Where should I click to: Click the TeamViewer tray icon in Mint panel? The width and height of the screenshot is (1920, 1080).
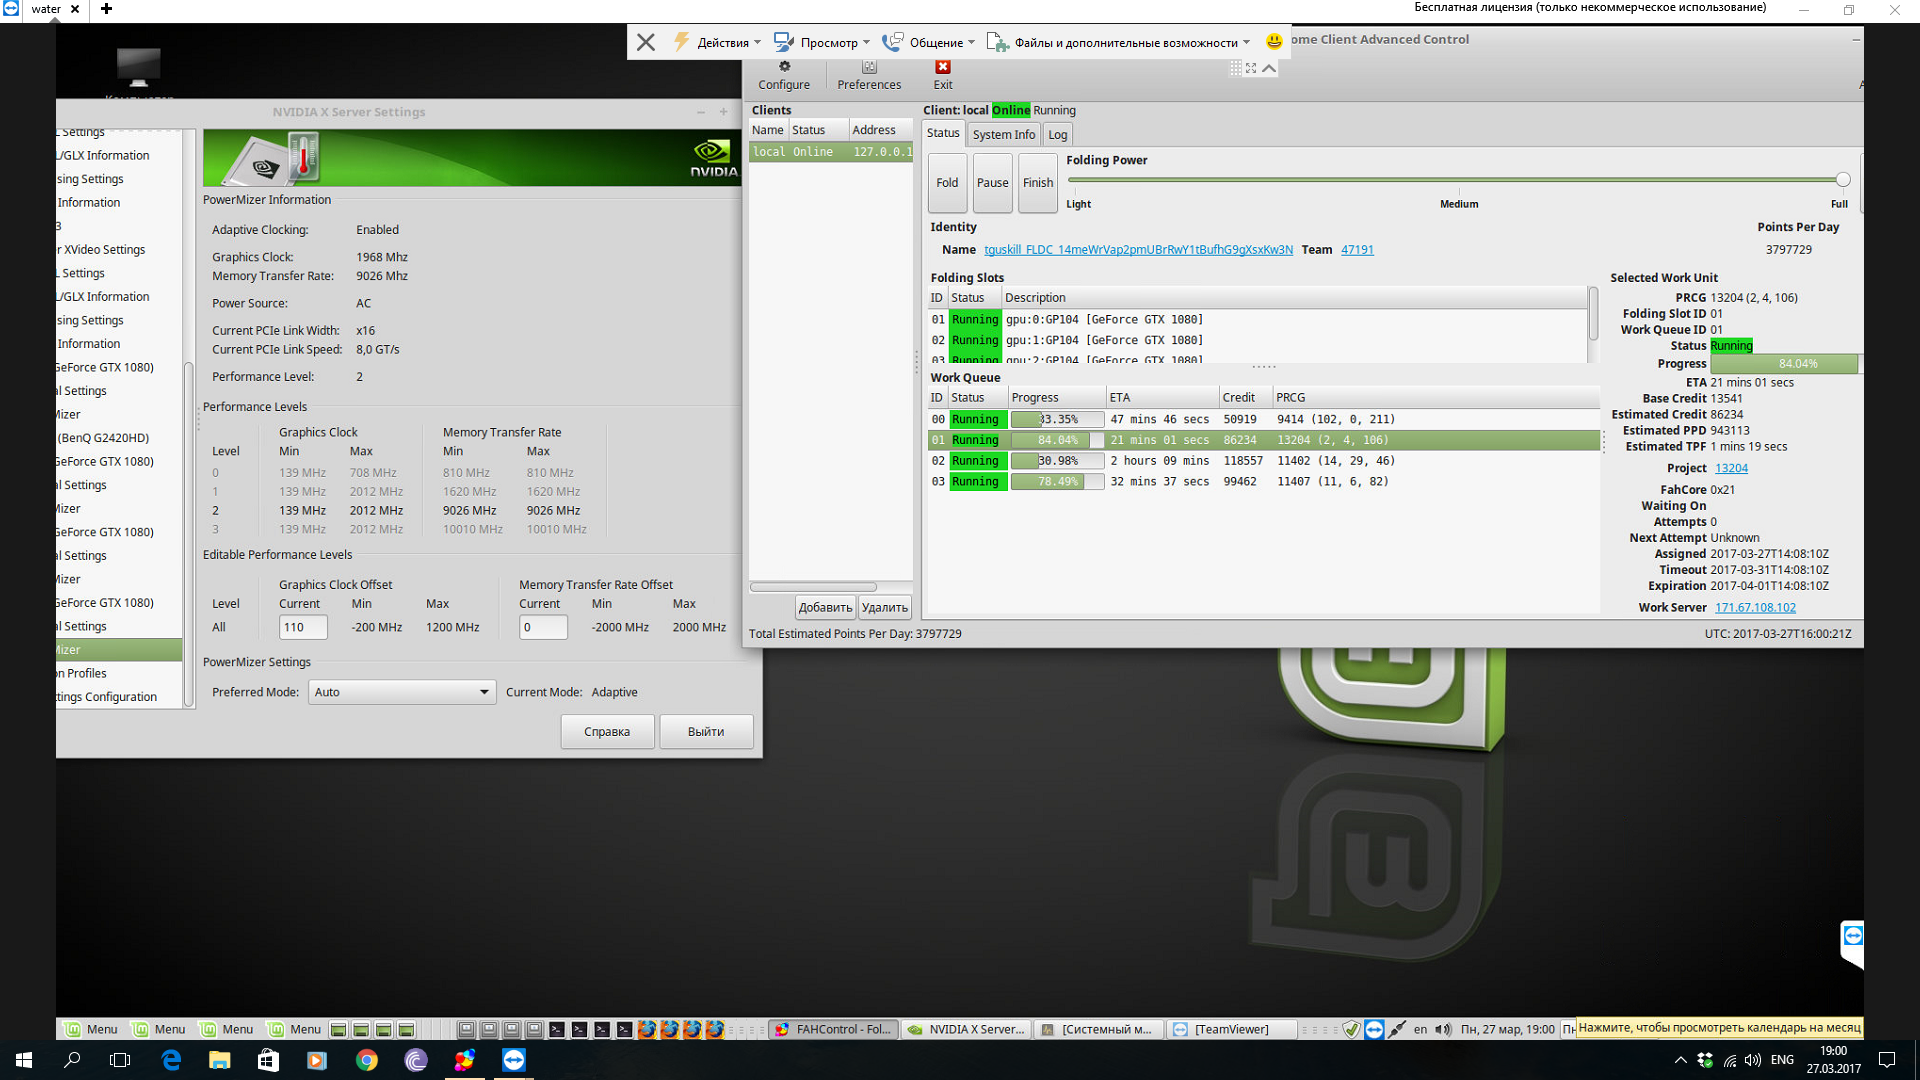coord(1374,1029)
